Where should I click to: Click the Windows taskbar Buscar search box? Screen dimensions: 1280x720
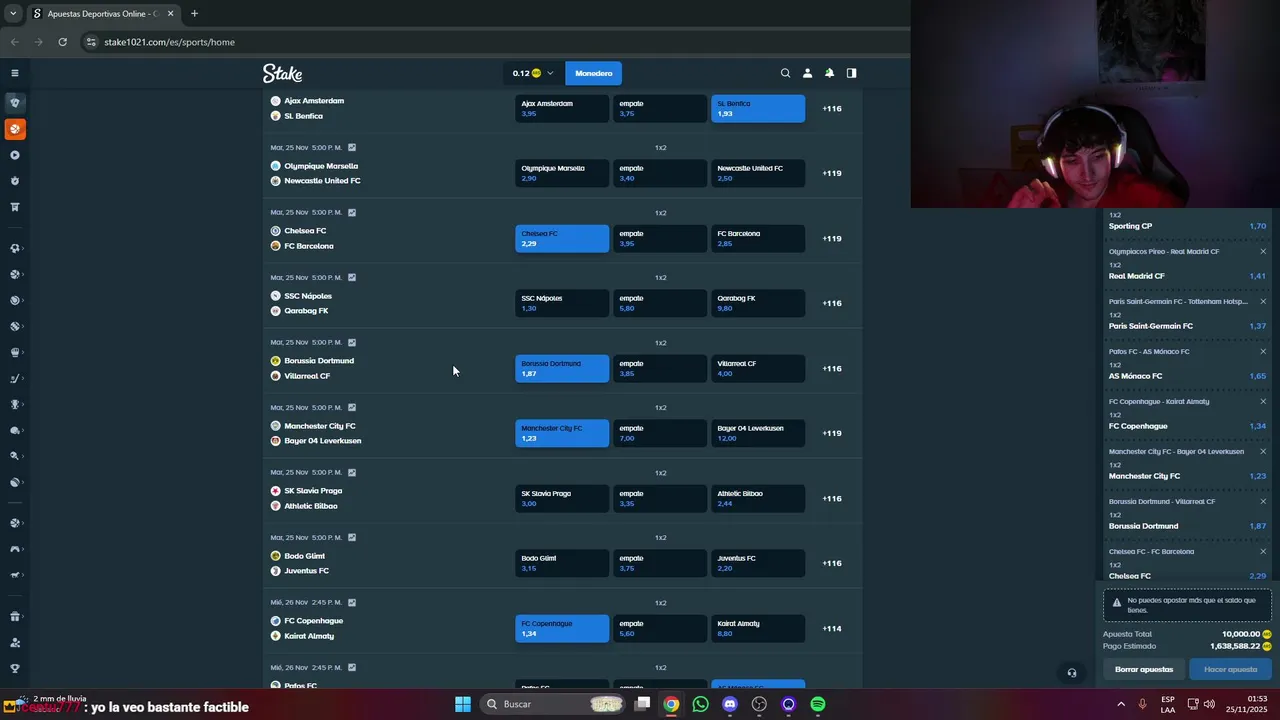coord(552,704)
